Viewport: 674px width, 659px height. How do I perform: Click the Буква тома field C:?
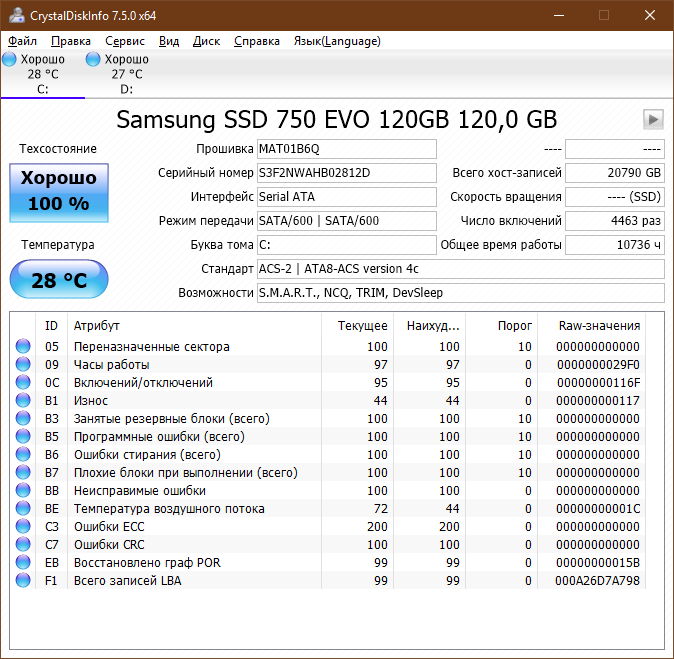tap(347, 245)
